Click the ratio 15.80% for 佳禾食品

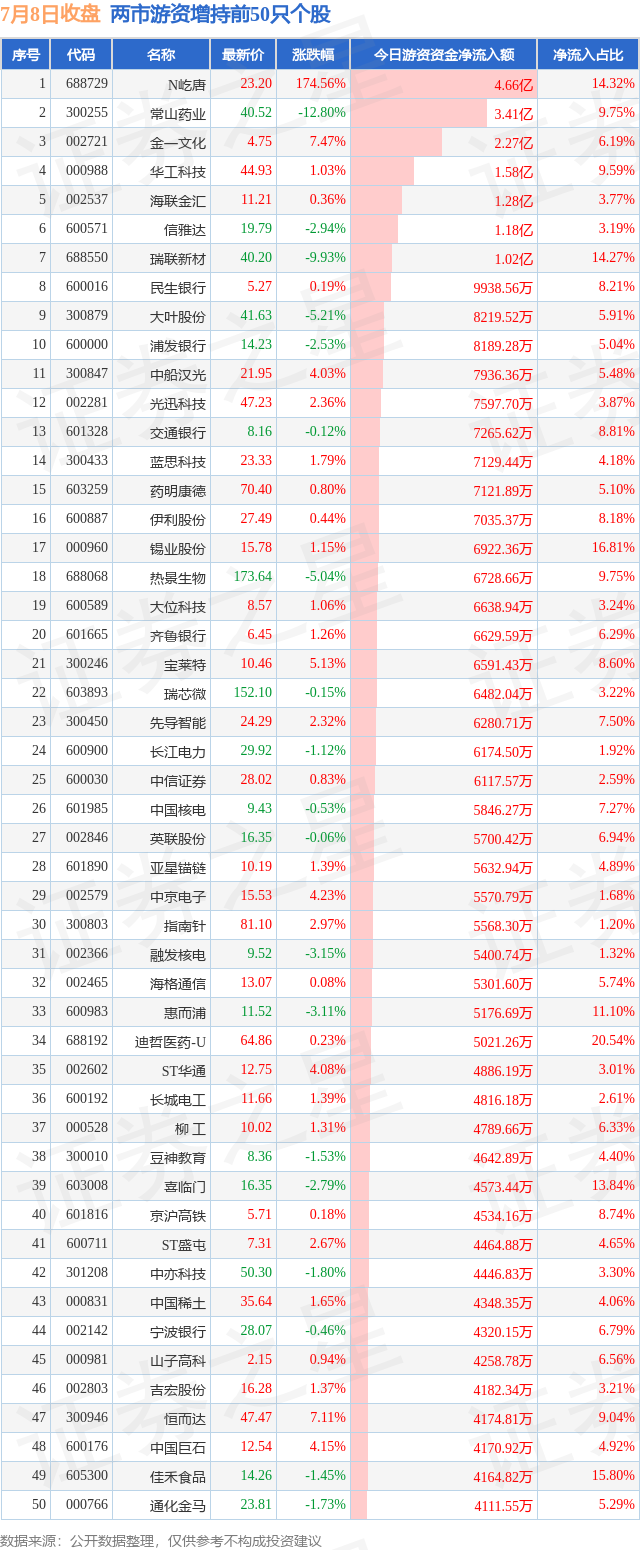613,1476
